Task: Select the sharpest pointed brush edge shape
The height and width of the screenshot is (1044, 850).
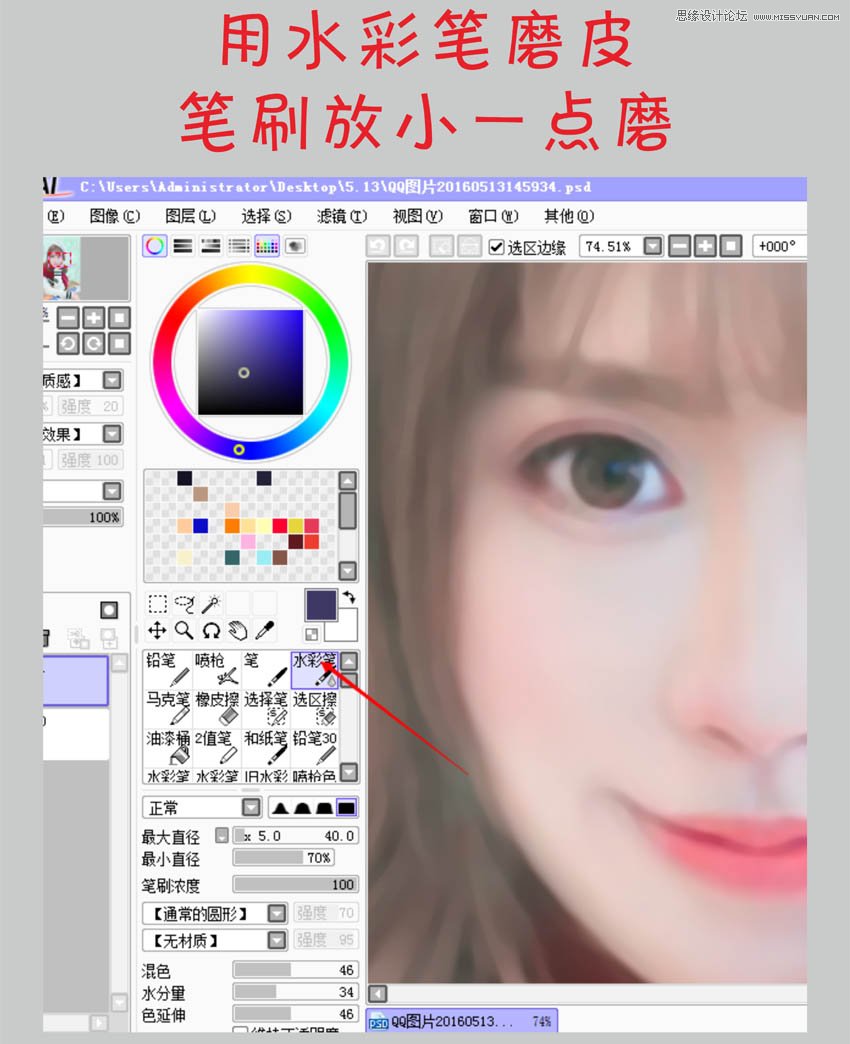Action: pos(280,808)
